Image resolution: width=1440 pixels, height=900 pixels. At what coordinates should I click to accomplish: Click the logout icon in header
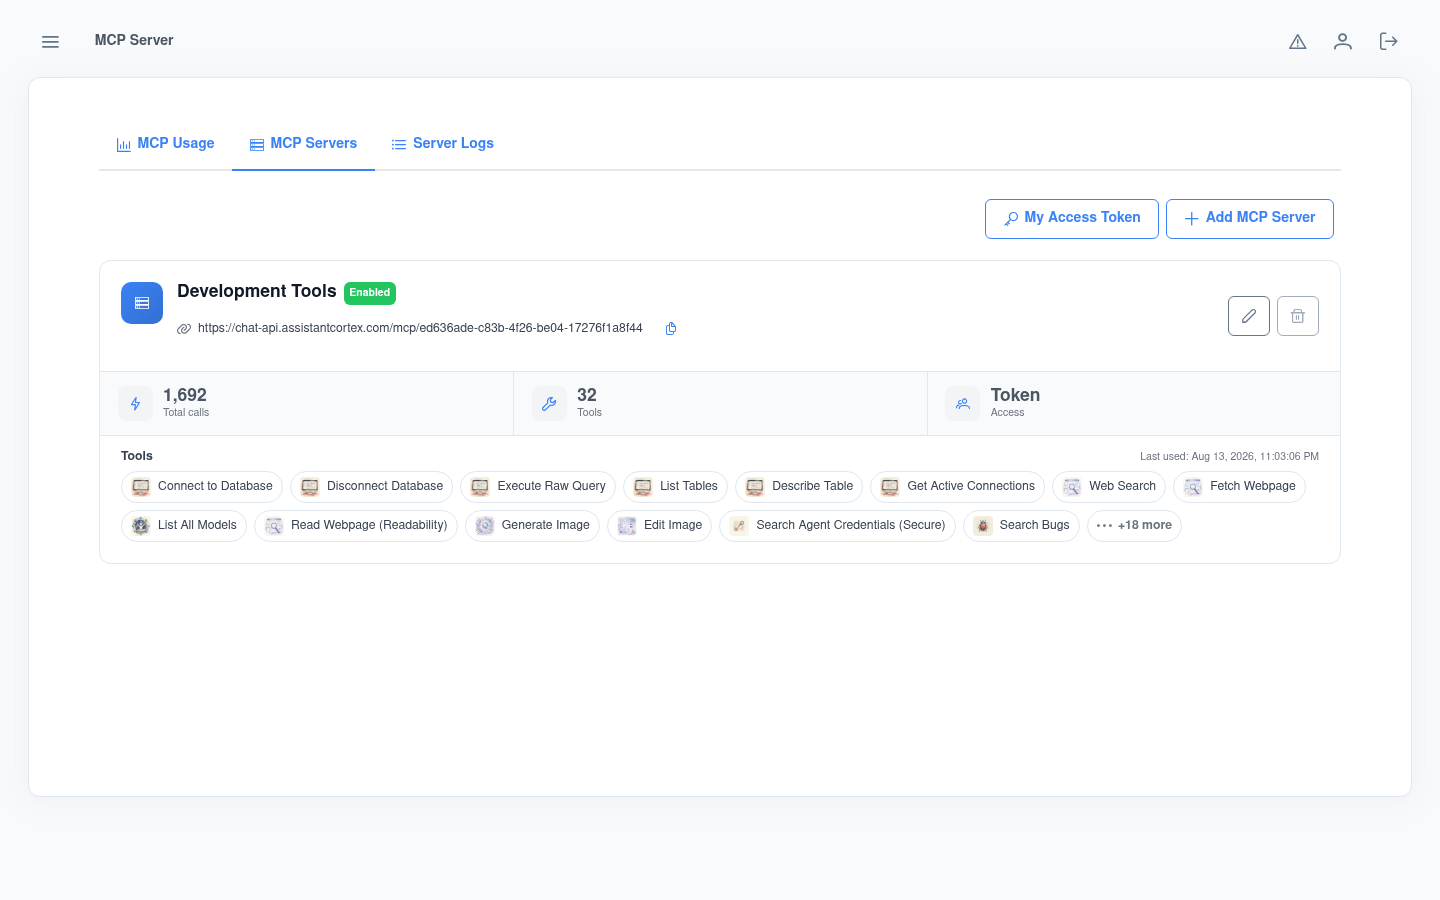(1388, 41)
